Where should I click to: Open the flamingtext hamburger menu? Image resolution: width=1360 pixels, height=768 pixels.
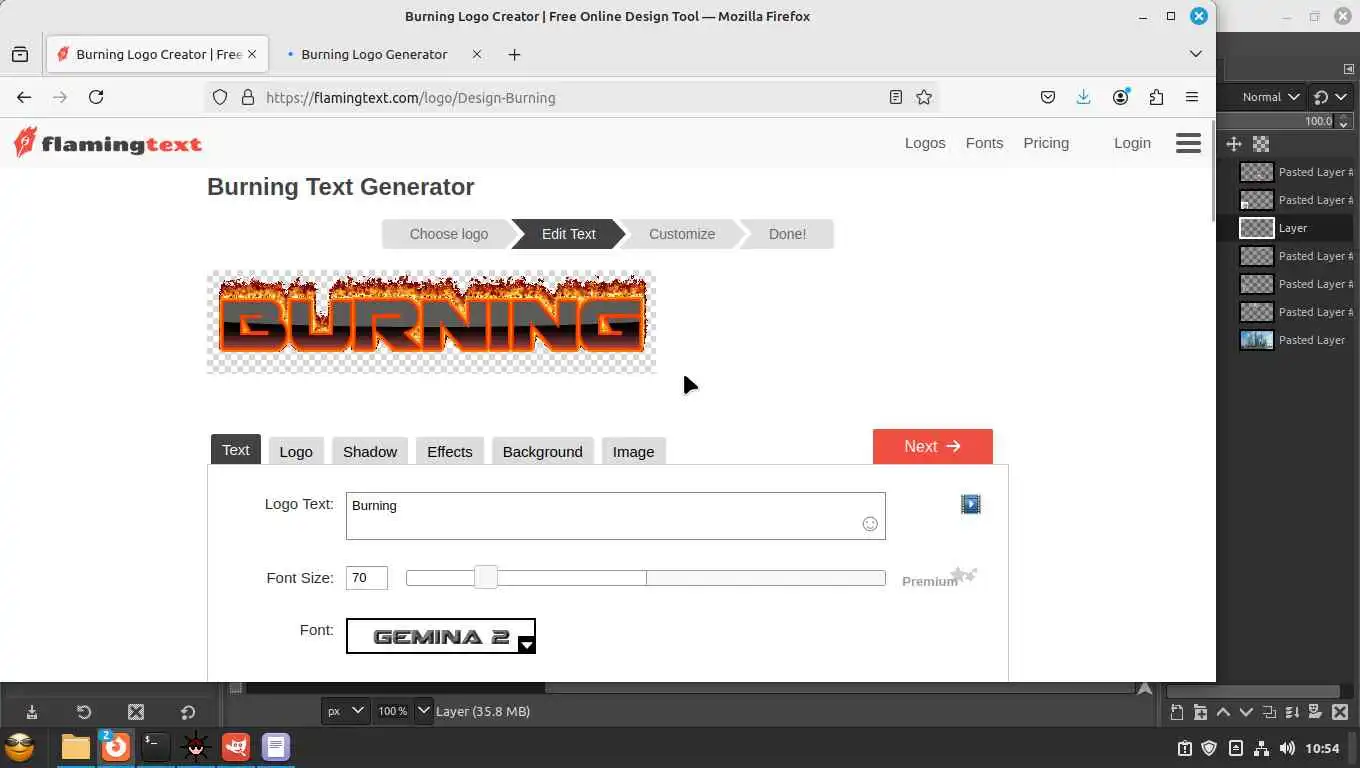click(1188, 143)
